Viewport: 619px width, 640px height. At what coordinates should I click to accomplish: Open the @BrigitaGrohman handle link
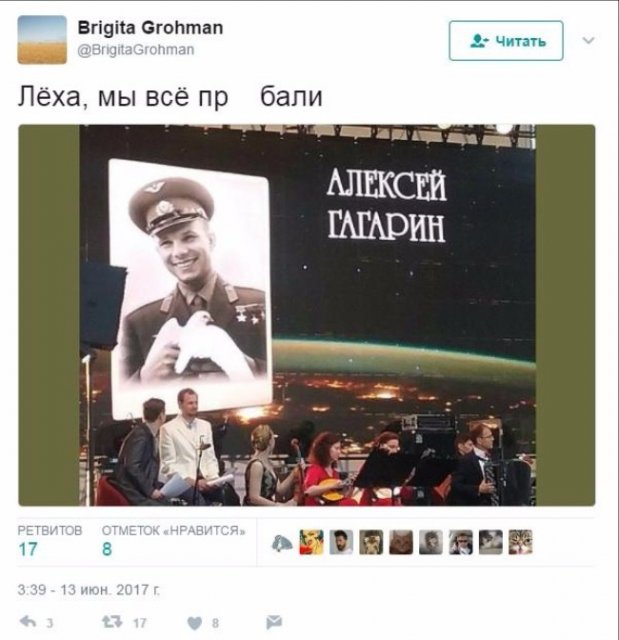tap(136, 50)
